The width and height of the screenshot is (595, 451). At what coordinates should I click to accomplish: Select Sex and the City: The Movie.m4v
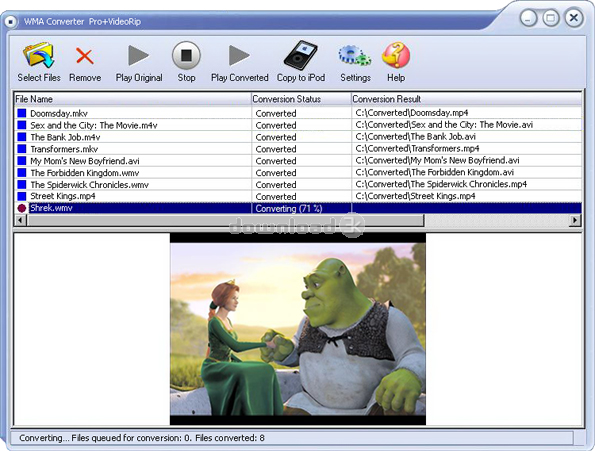[298, 125]
